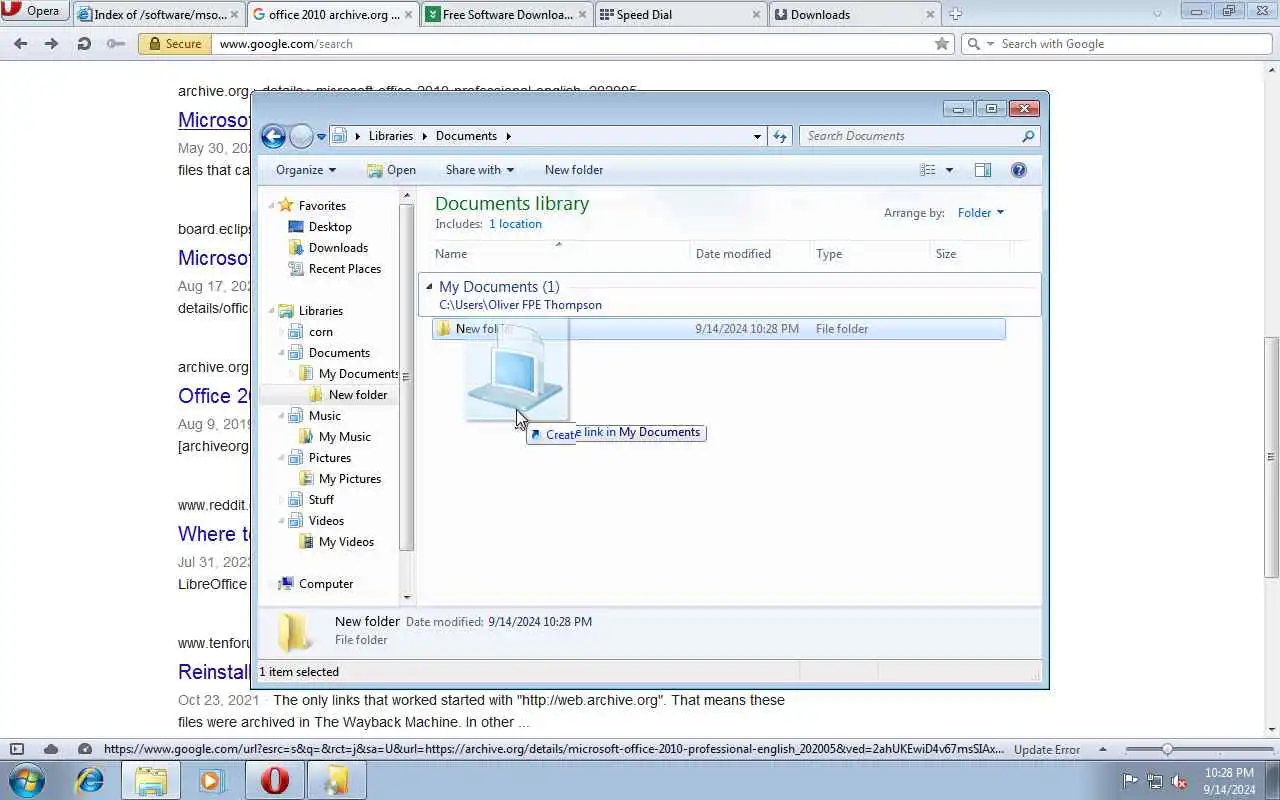
Task: Select My Music folder
Action: click(x=344, y=436)
